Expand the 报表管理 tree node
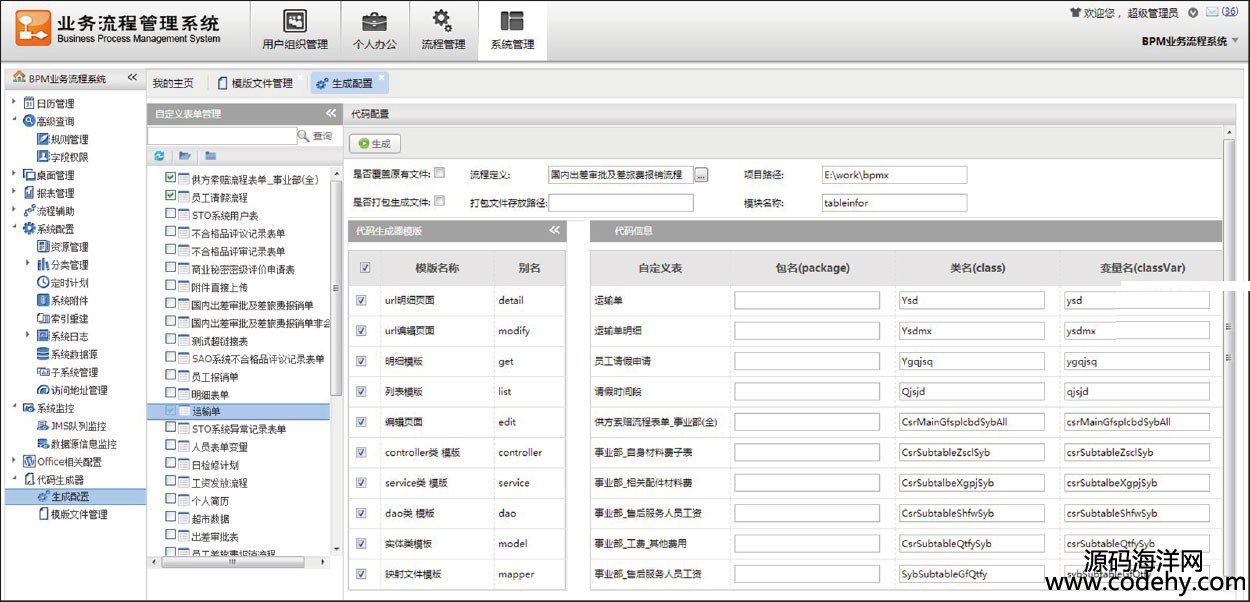The width and height of the screenshot is (1250, 602). tap(13, 192)
